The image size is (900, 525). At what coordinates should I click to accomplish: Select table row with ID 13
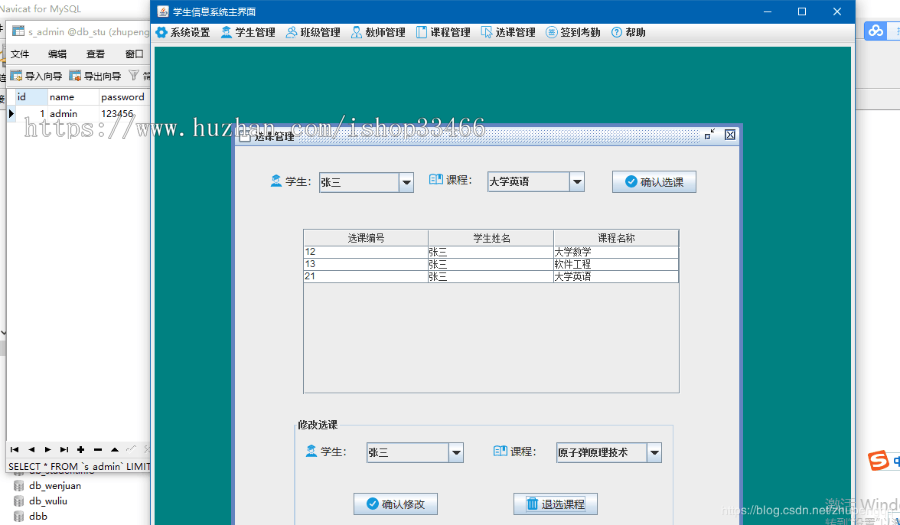[491, 264]
